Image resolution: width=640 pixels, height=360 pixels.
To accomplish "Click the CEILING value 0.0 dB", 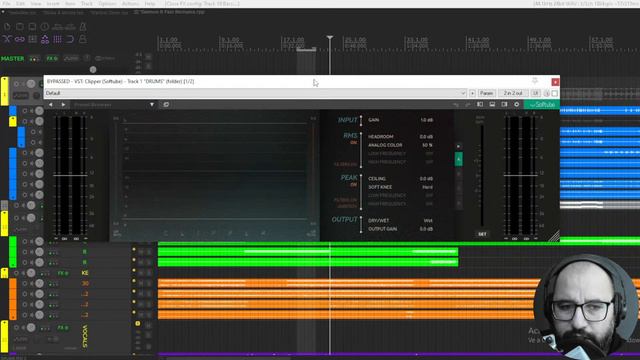I will [x=426, y=179].
